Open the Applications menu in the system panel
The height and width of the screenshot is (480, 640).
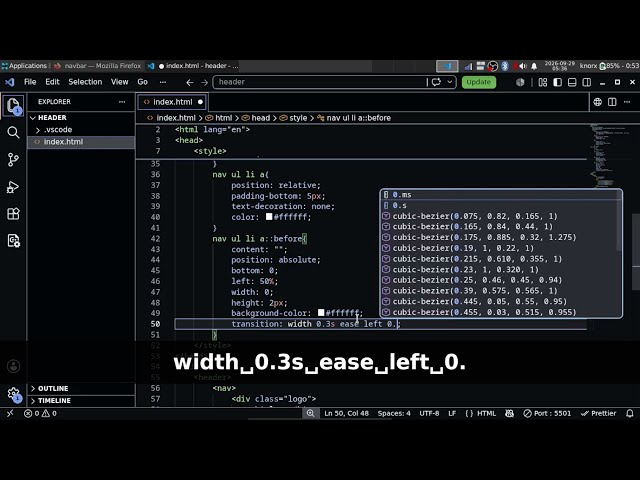(24, 66)
